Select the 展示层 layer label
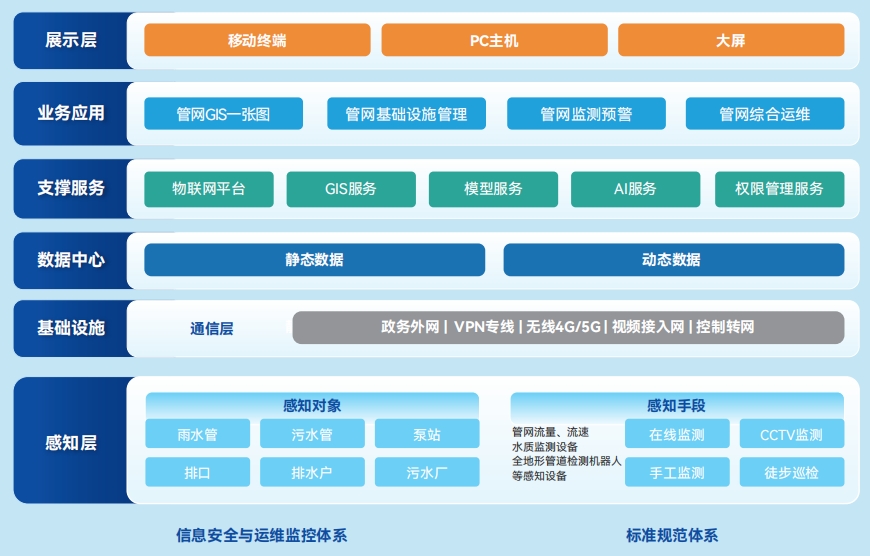 point(71,40)
